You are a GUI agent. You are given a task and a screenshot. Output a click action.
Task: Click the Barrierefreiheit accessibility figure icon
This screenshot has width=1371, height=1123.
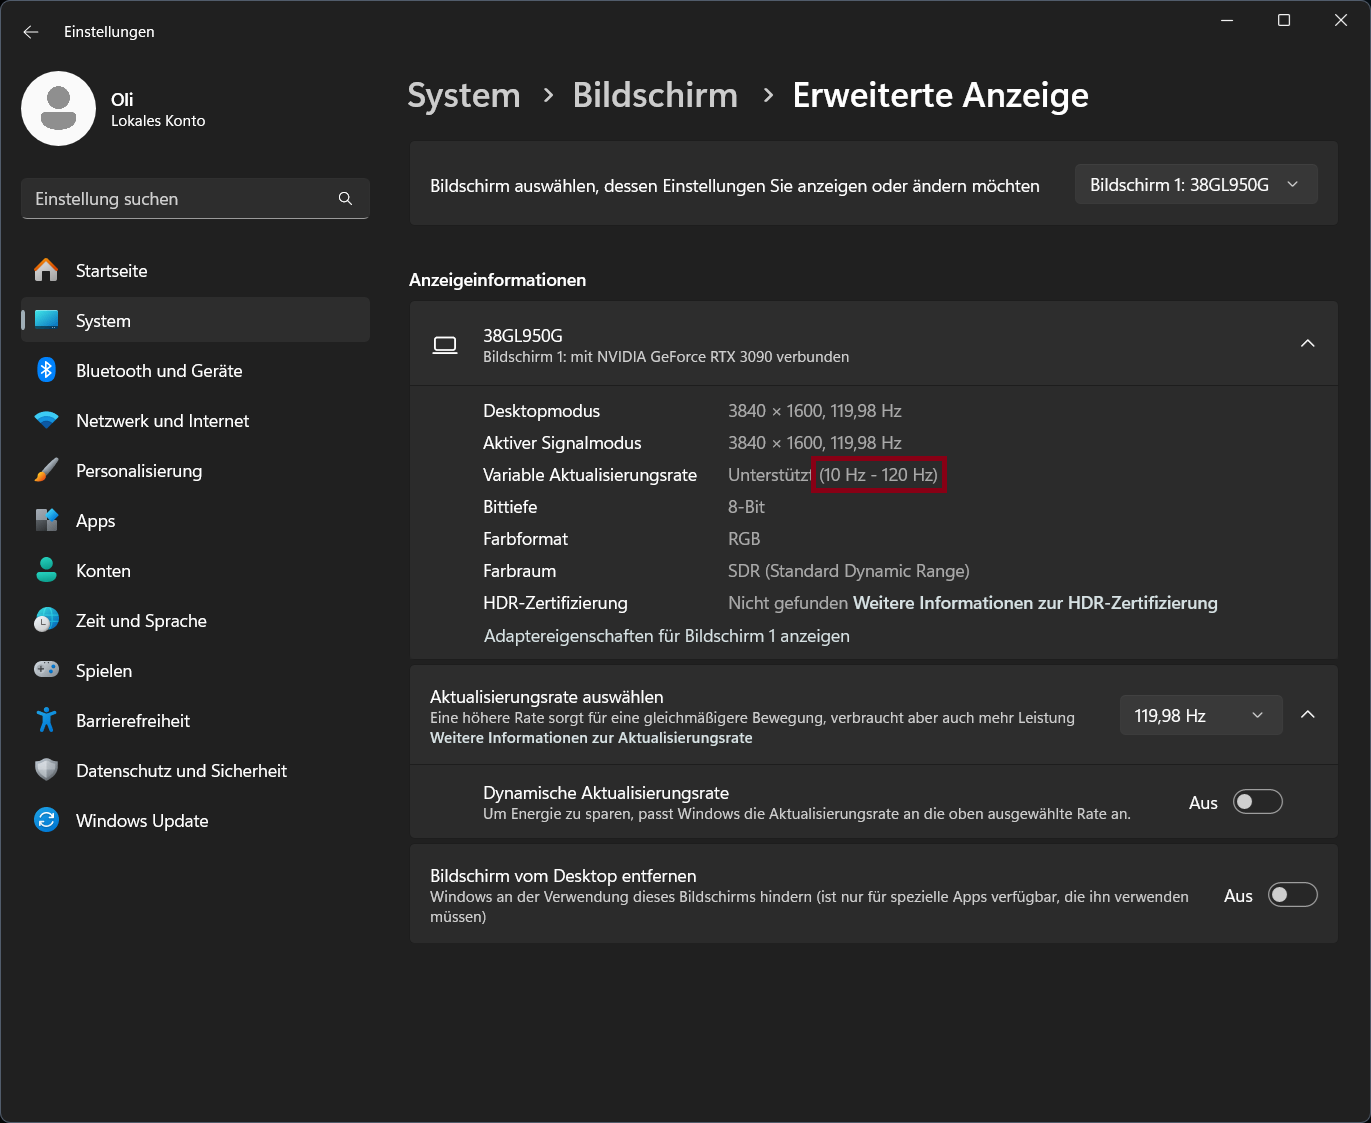click(46, 720)
